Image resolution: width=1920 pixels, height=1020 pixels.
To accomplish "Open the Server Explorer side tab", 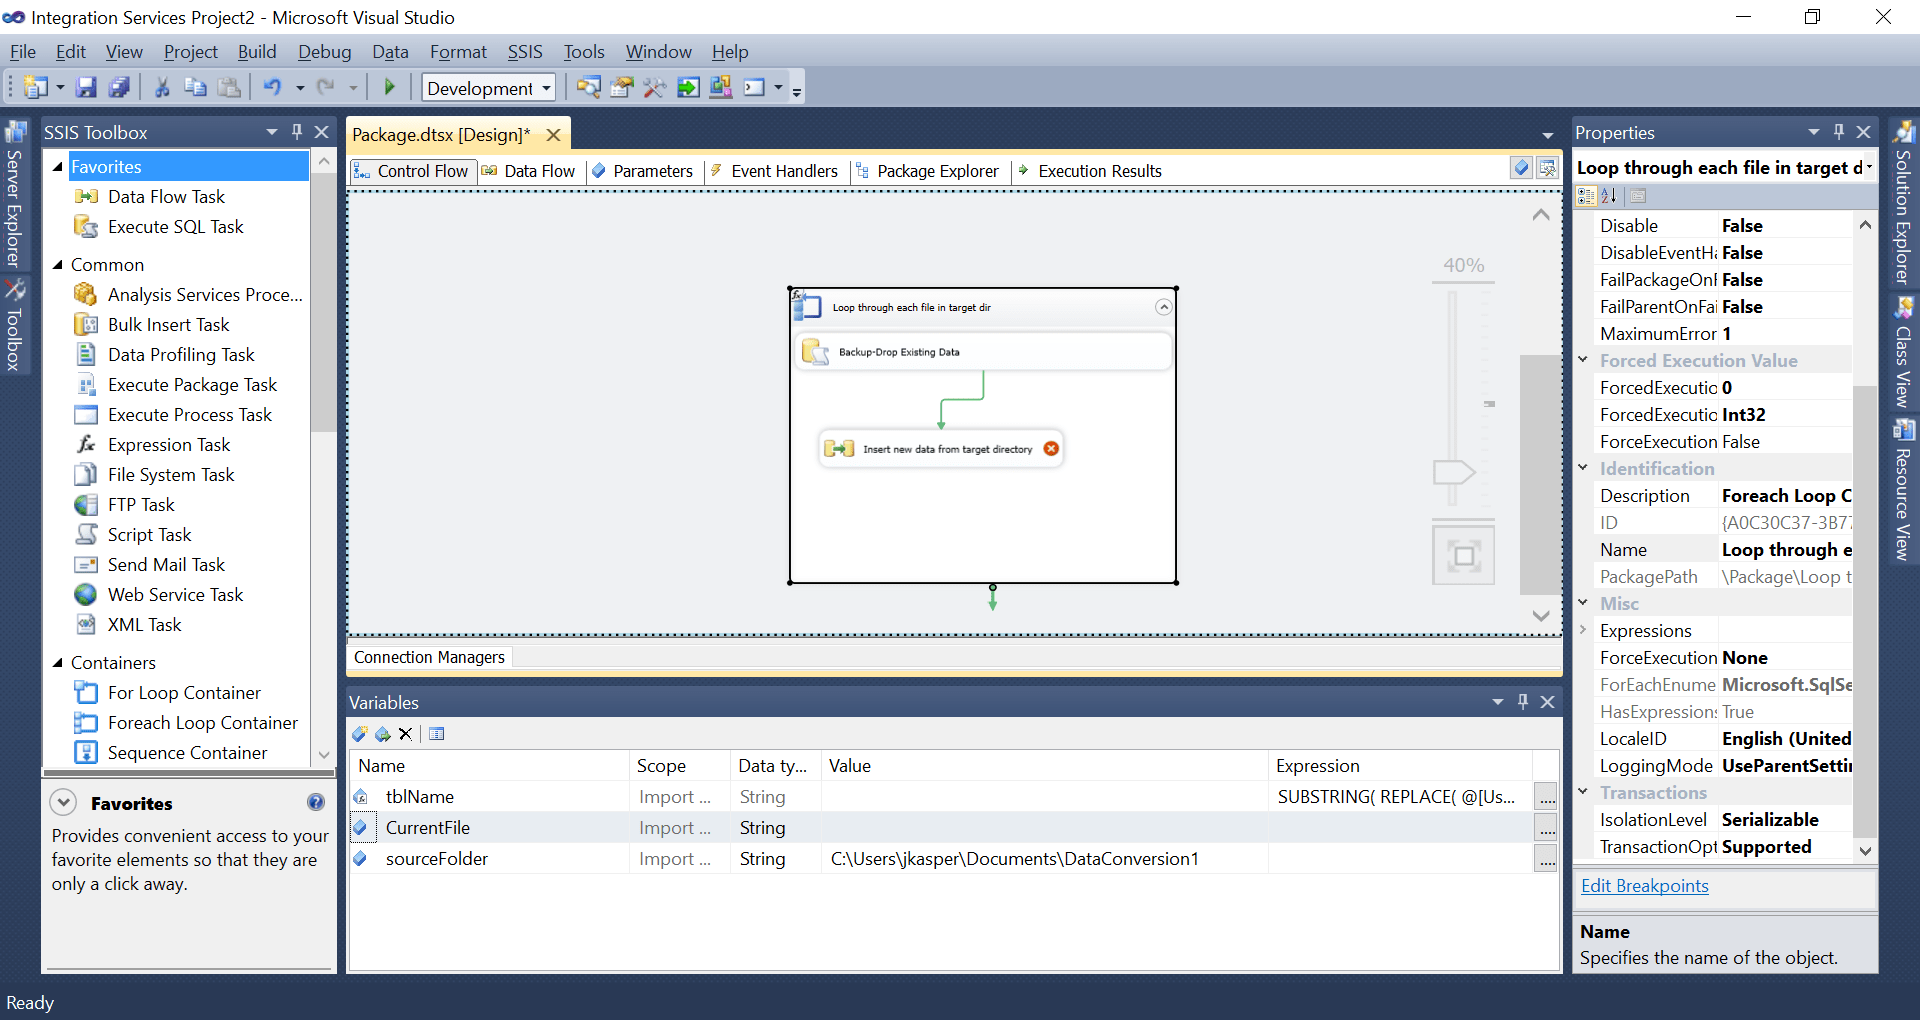I will tap(14, 196).
